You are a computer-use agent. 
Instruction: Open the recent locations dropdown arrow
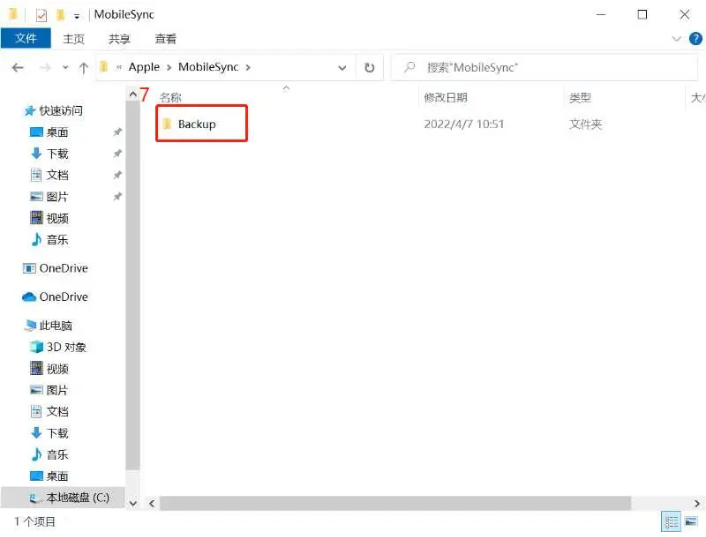pos(65,68)
